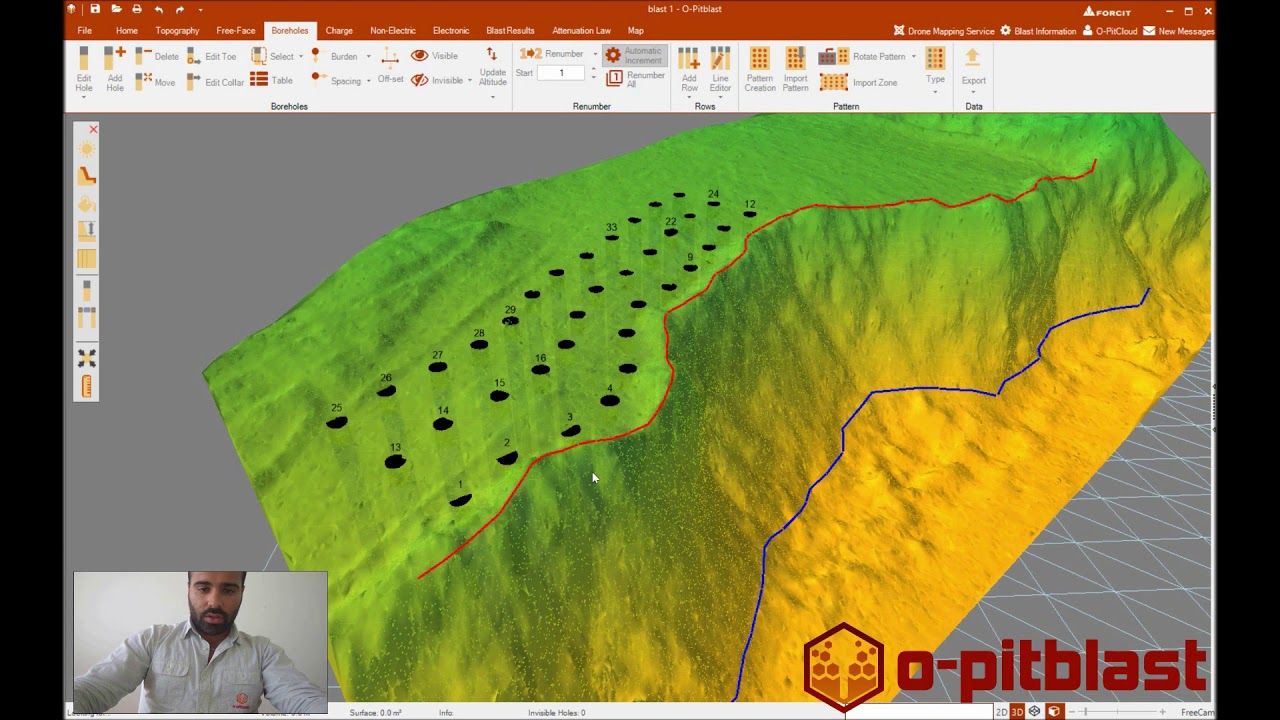This screenshot has height=720, width=1280.
Task: Toggle the terrain height arrow icon
Action: click(x=87, y=231)
